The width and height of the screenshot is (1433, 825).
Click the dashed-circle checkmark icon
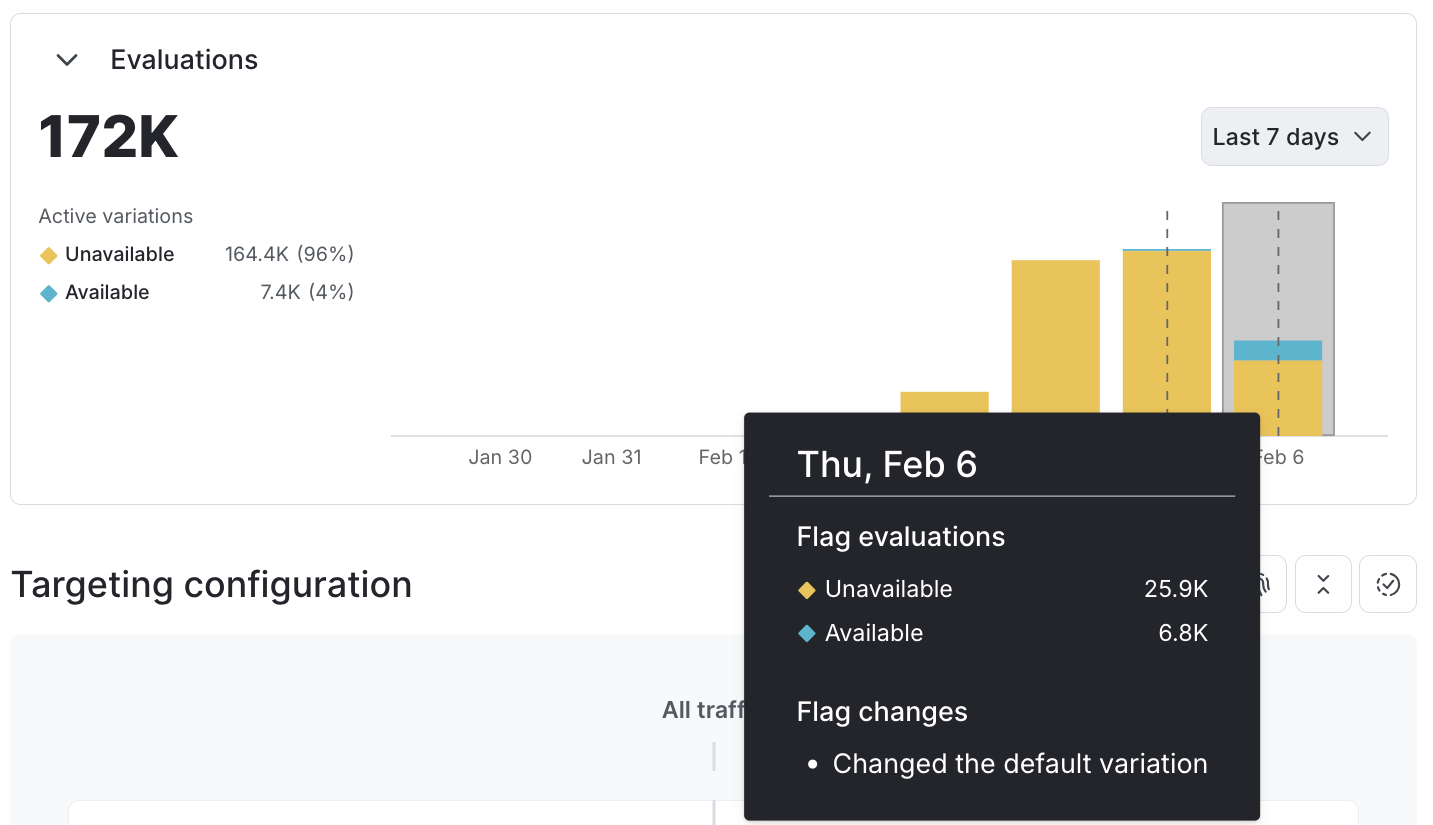(1387, 584)
